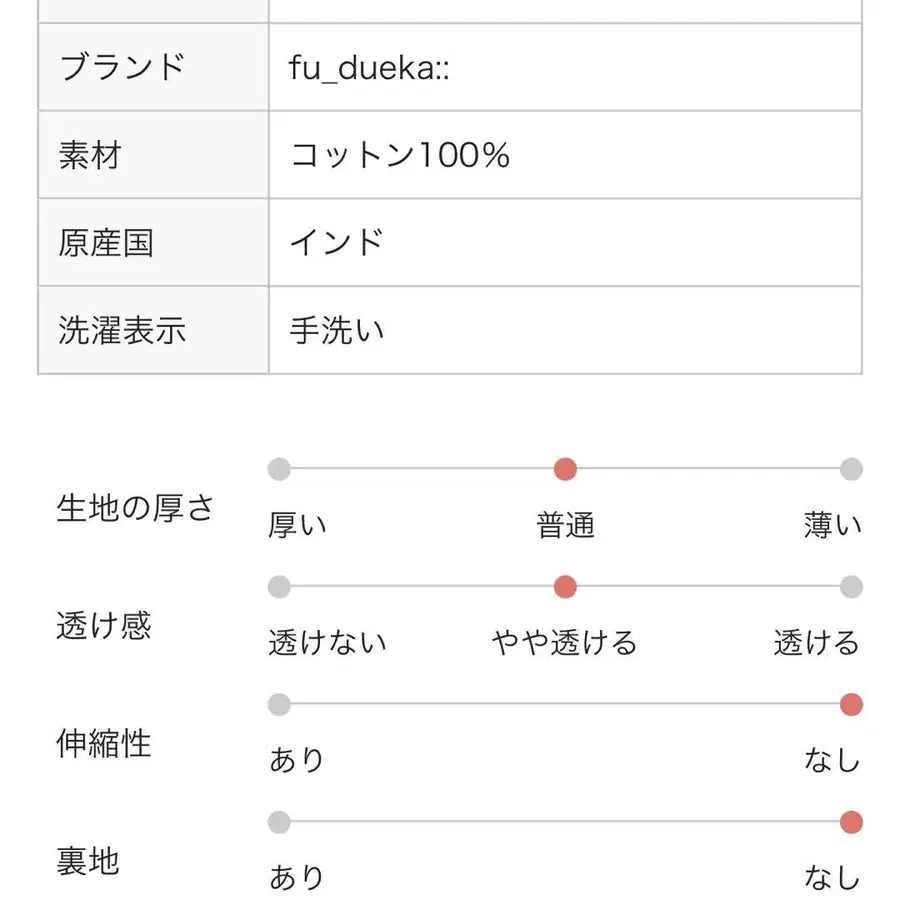This screenshot has height=900, width=900.
Task: Click the 洗濯表示 header cell
Action: pos(153,331)
